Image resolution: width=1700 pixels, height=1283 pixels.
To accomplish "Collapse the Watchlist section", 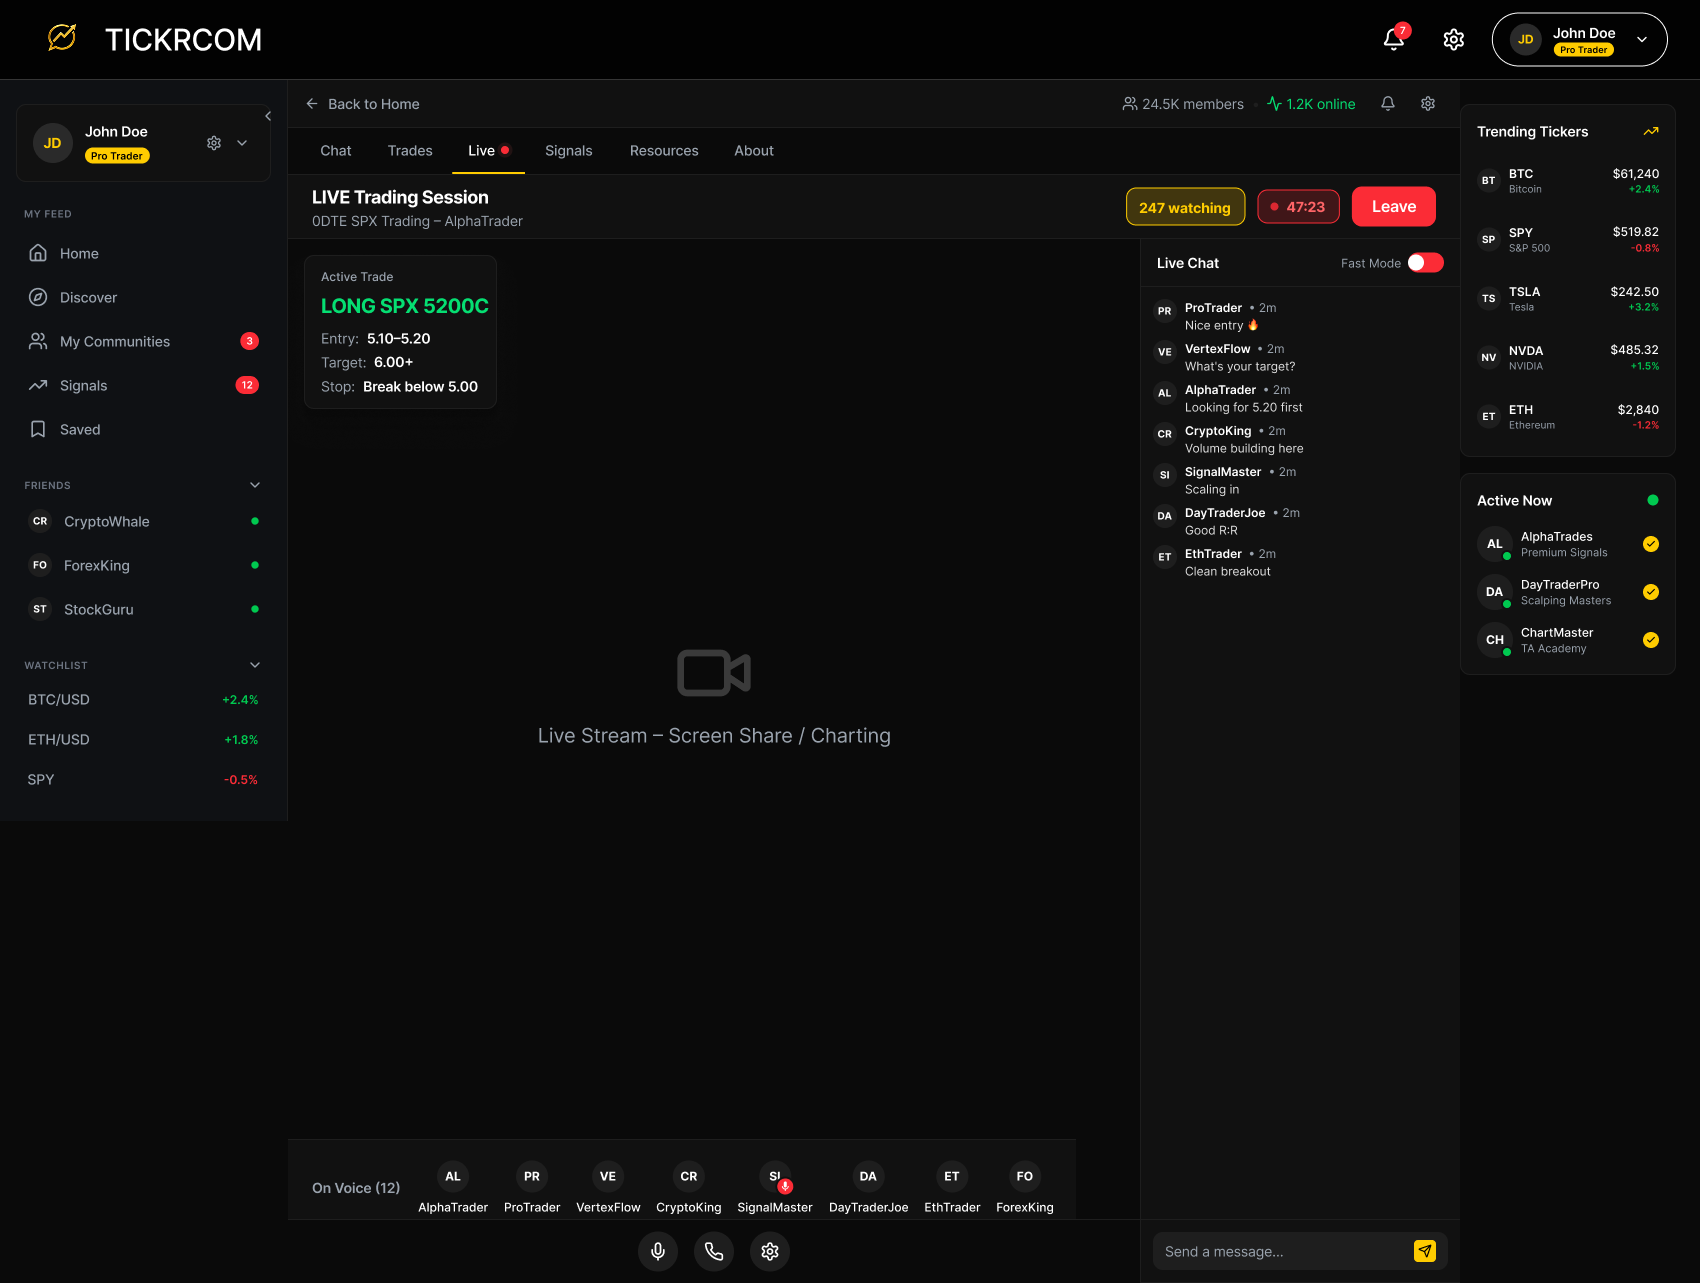I will click(255, 665).
